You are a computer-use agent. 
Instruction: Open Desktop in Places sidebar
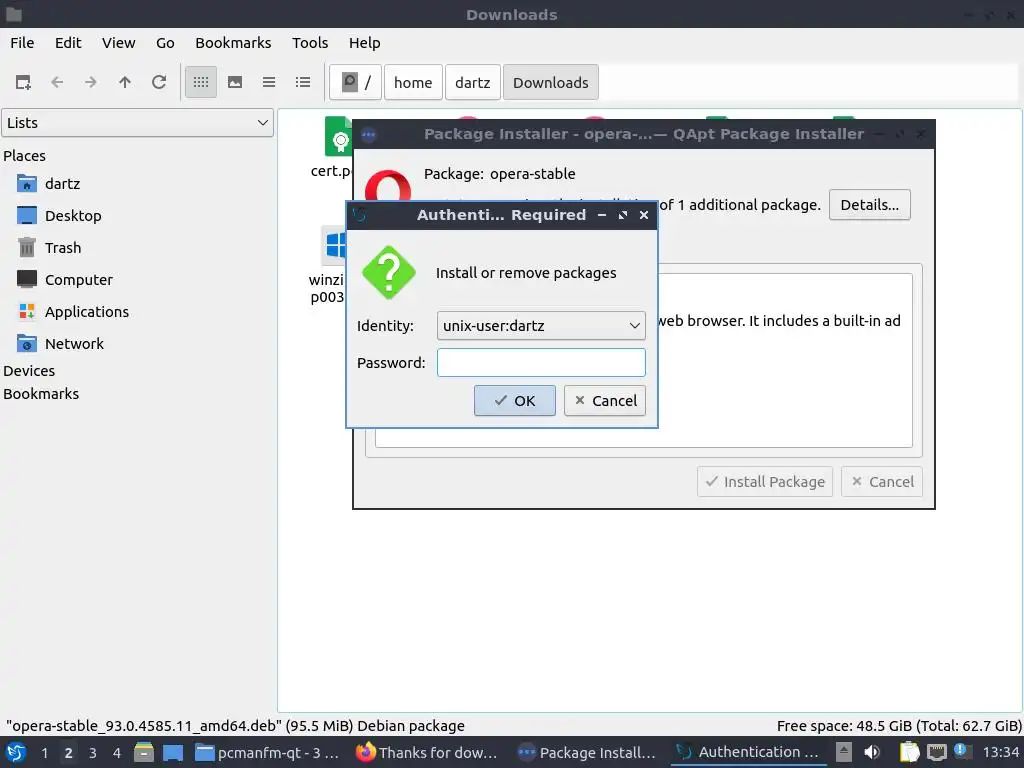[x=72, y=216]
